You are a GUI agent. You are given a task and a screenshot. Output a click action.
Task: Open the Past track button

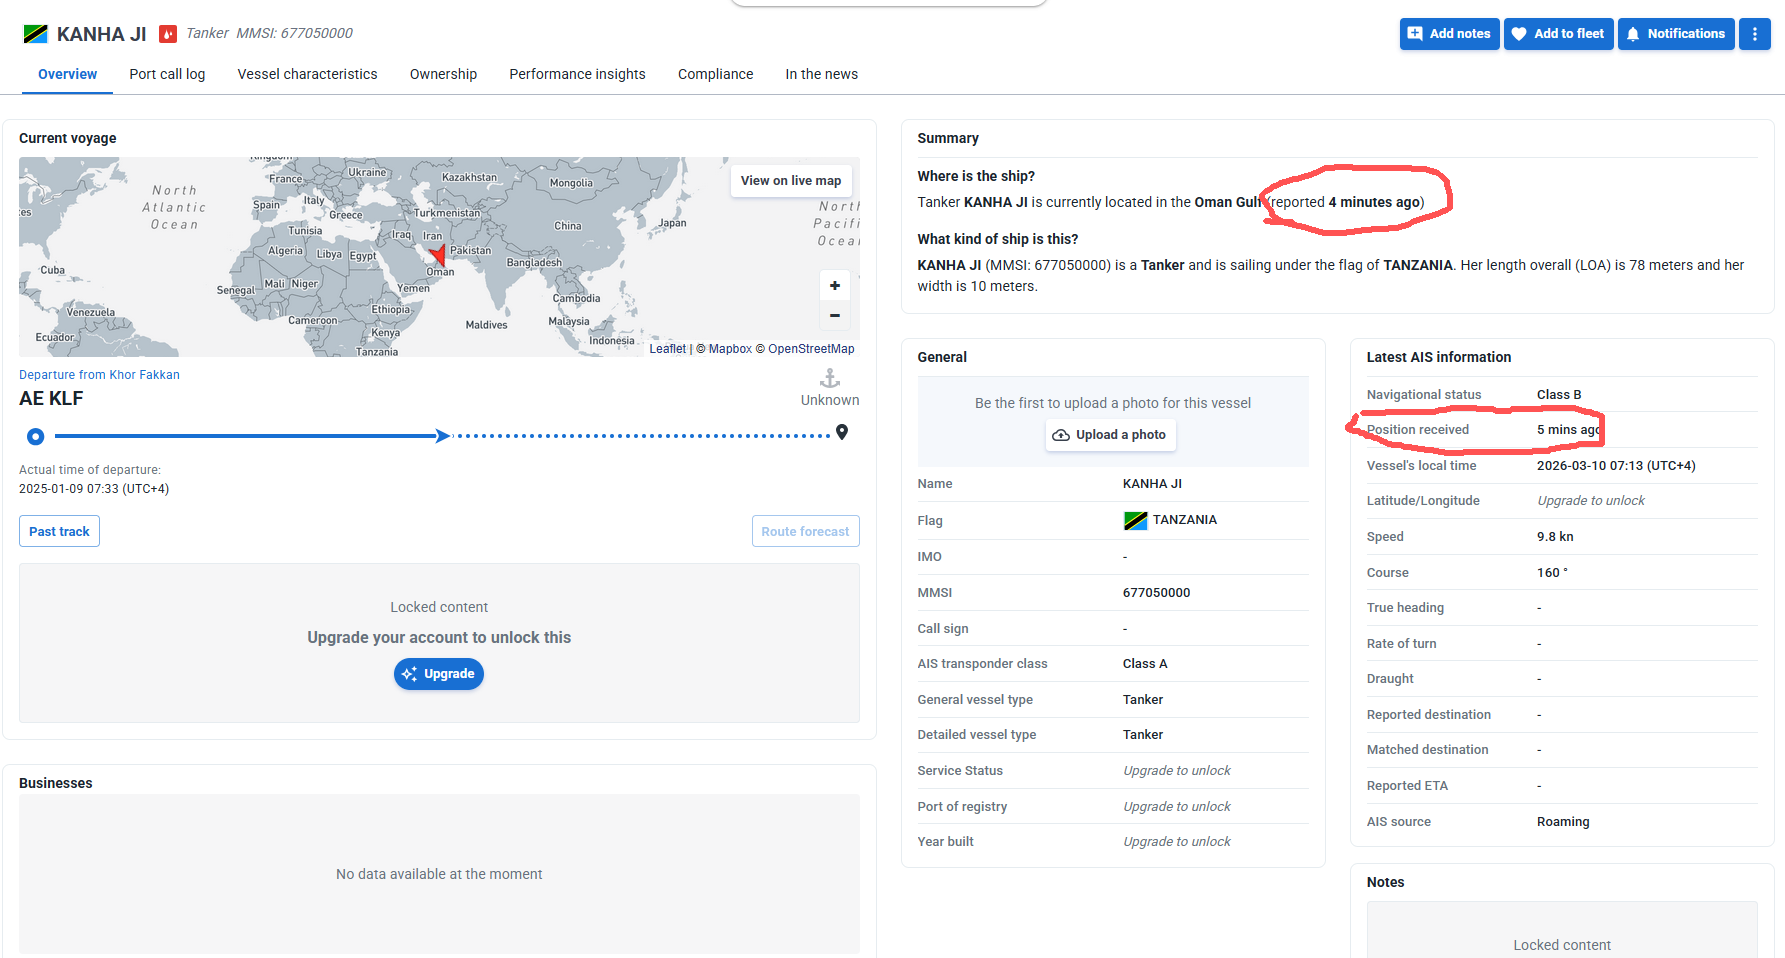click(59, 531)
